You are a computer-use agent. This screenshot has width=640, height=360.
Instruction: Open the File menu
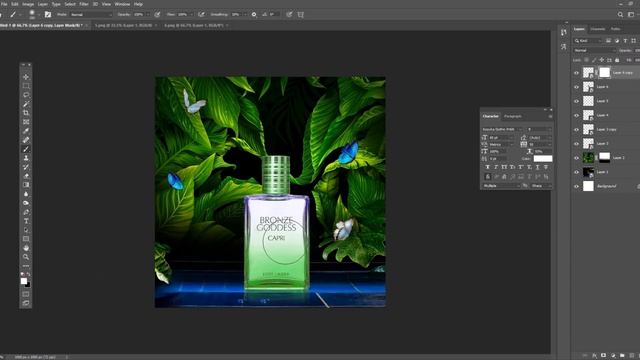click(x=4, y=4)
